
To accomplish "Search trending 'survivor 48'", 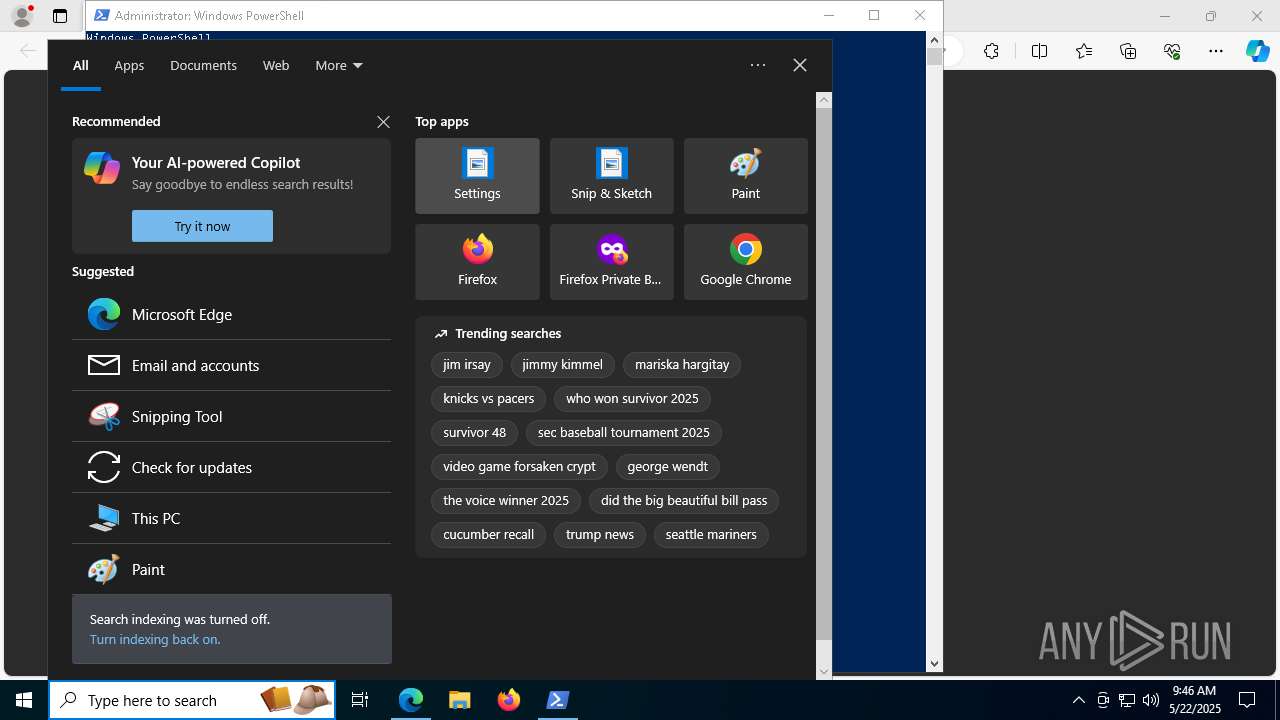I will (x=474, y=433).
